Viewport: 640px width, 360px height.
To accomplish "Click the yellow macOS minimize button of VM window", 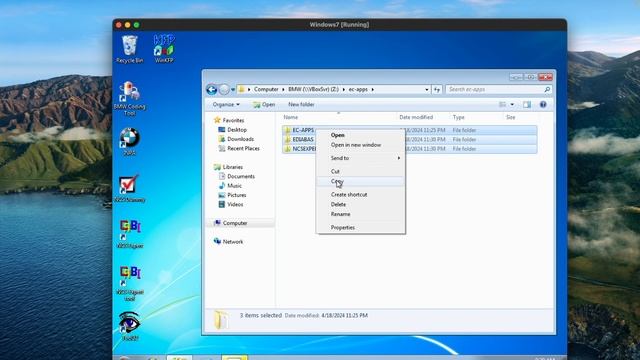I will pyautogui.click(x=127, y=25).
